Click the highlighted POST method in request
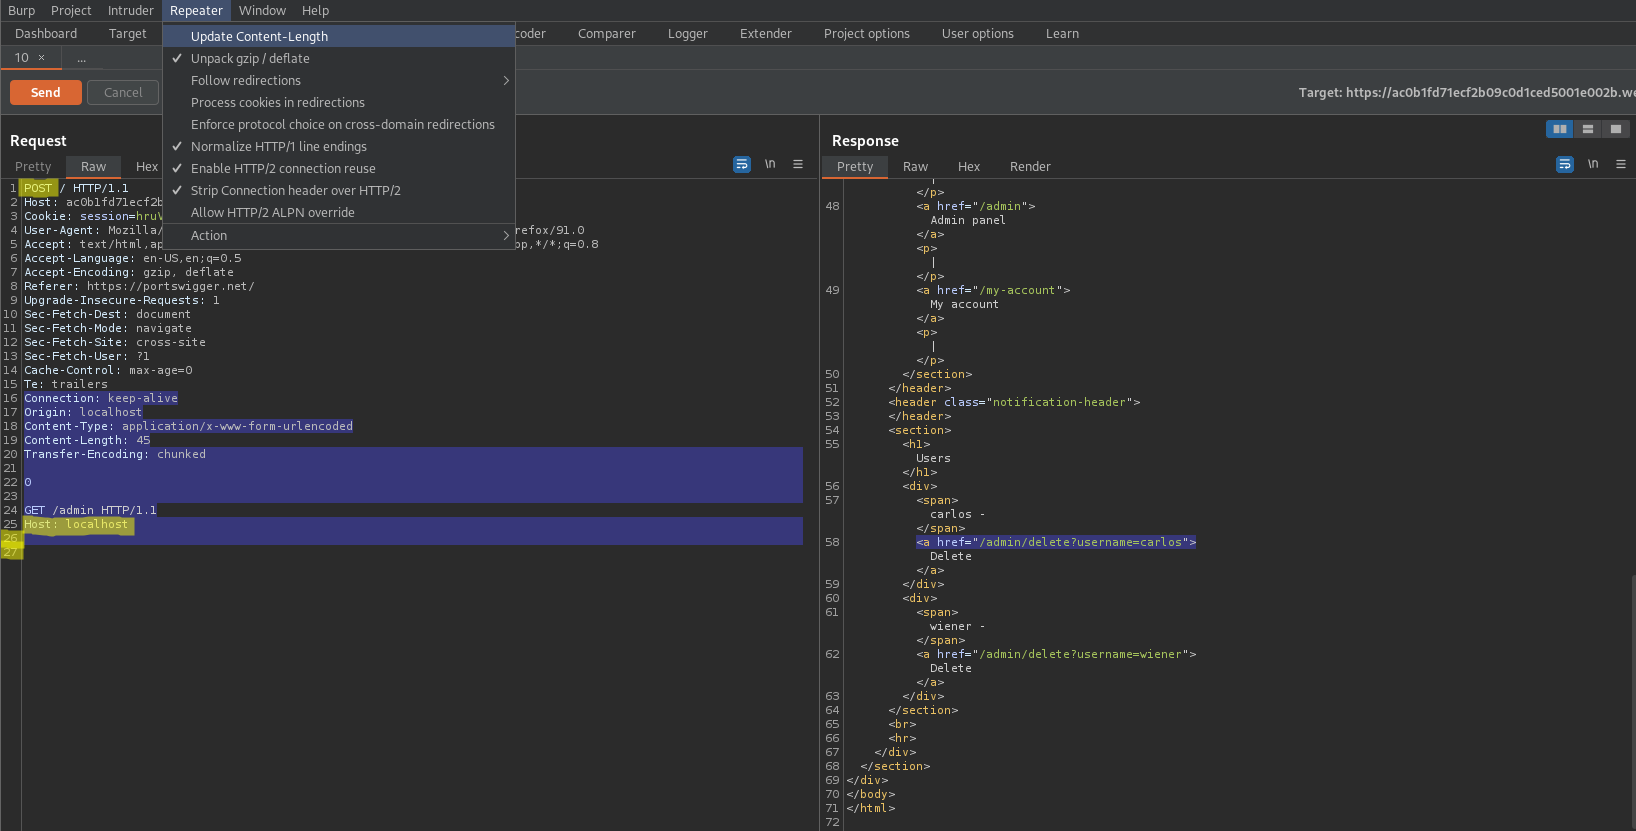Viewport: 1636px width, 831px height. tap(38, 188)
